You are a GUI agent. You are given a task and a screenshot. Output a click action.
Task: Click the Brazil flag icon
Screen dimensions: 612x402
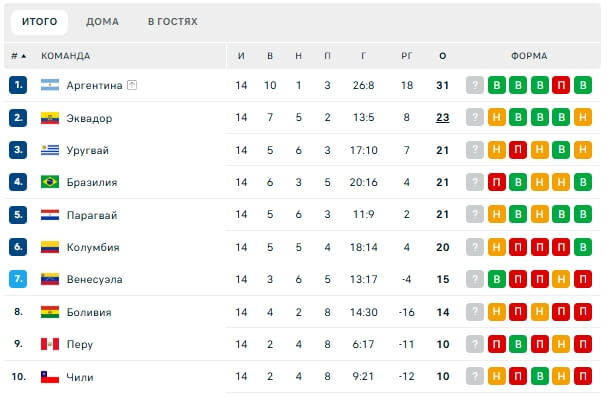click(x=50, y=182)
